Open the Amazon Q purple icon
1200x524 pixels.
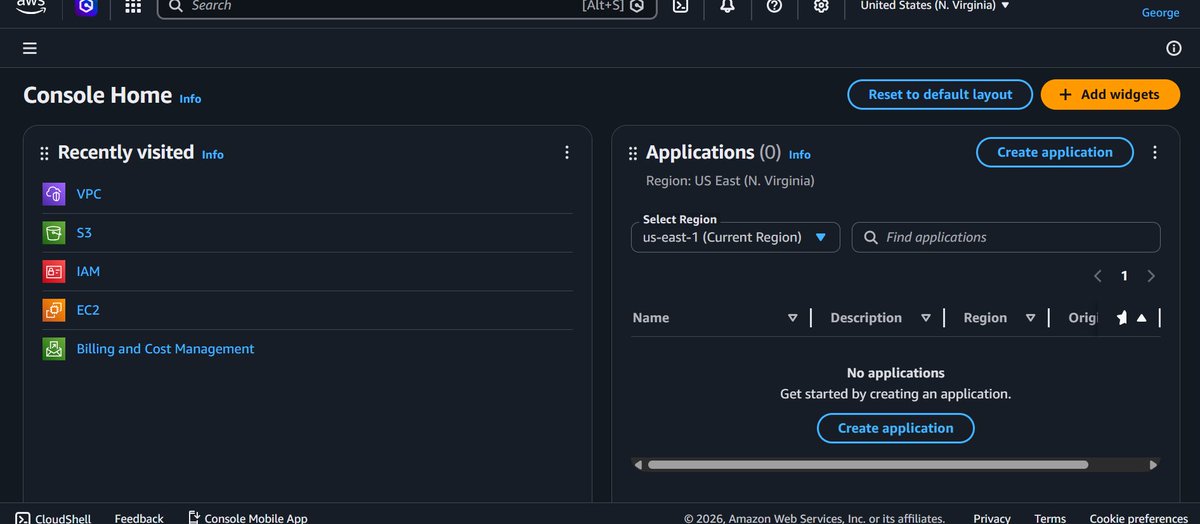[x=86, y=6]
